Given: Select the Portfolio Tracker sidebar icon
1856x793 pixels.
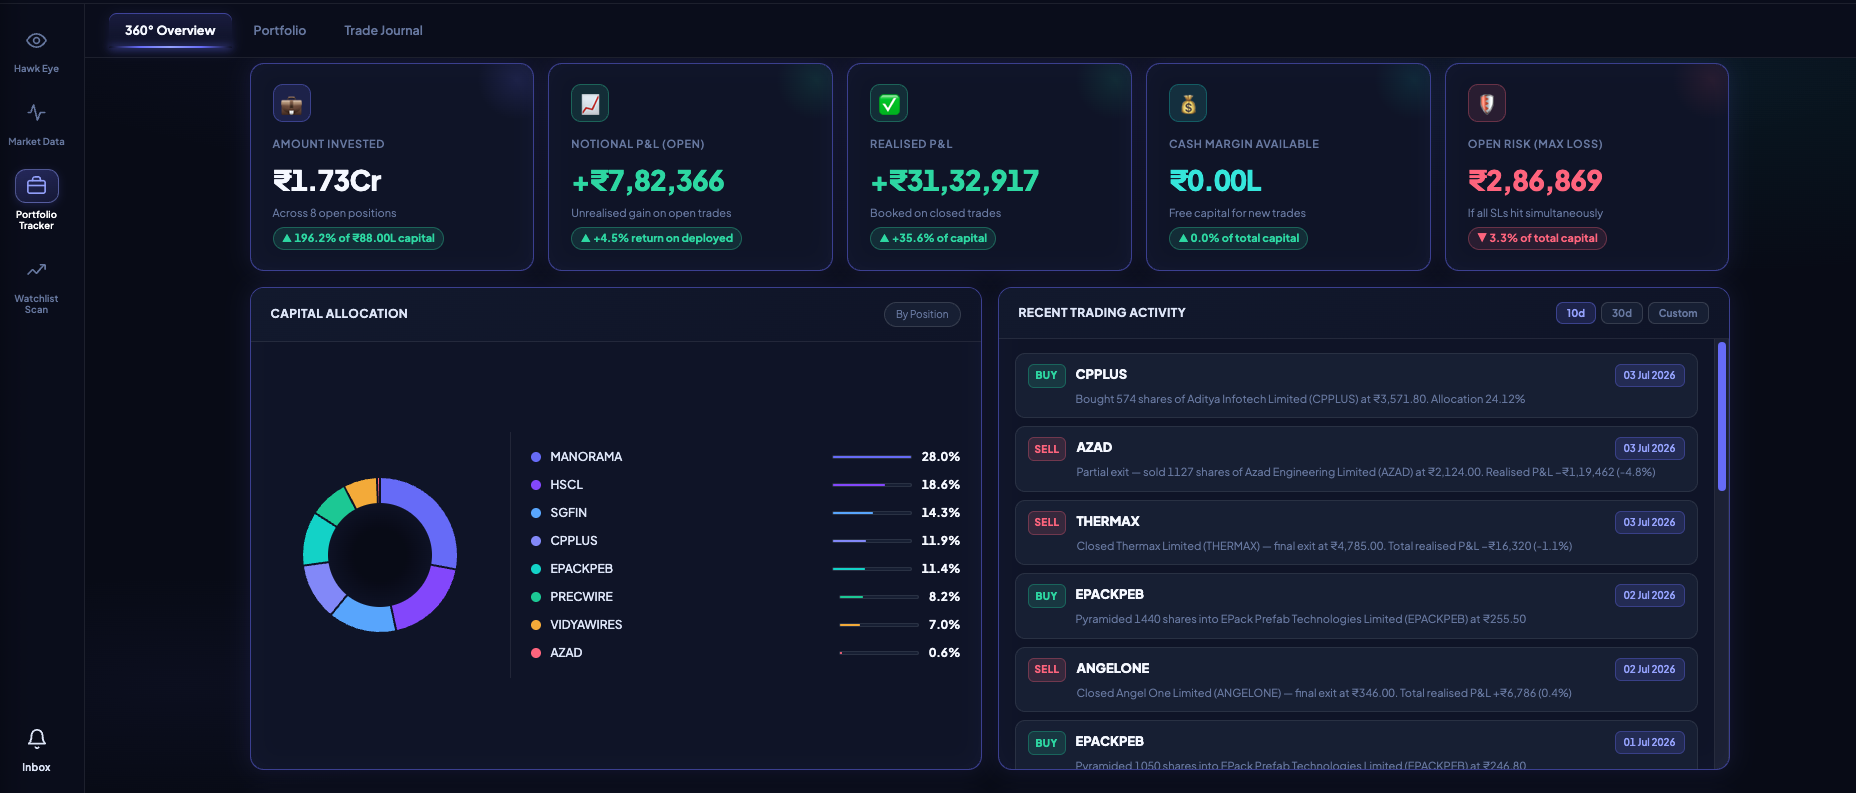Looking at the screenshot, I should coord(36,186).
